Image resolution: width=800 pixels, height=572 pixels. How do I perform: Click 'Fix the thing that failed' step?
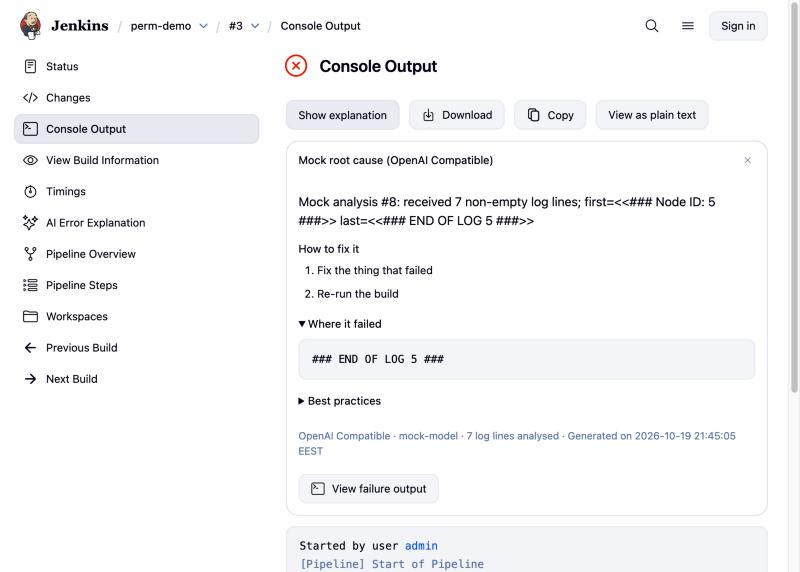click(x=374, y=270)
